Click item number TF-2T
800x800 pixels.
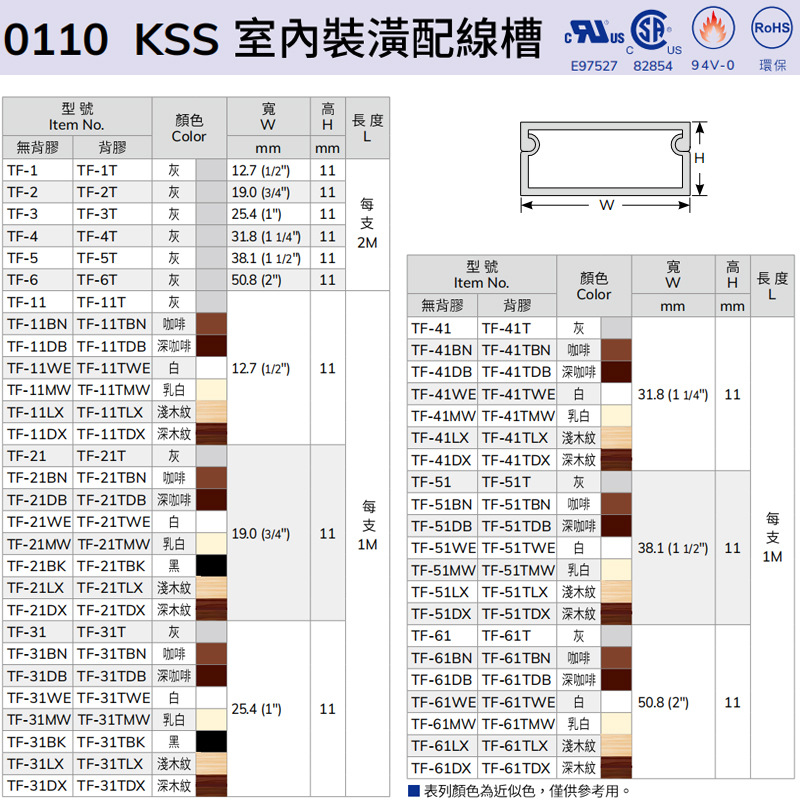coord(97,192)
